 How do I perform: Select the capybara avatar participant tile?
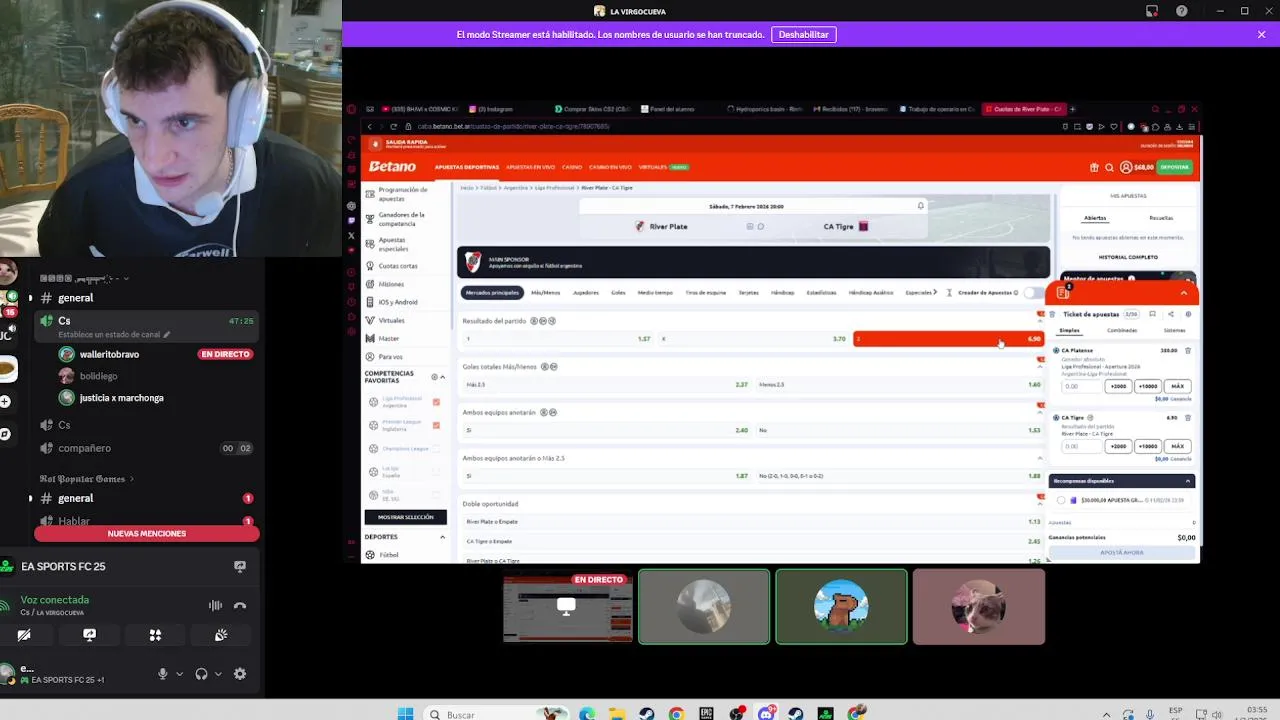pos(841,607)
